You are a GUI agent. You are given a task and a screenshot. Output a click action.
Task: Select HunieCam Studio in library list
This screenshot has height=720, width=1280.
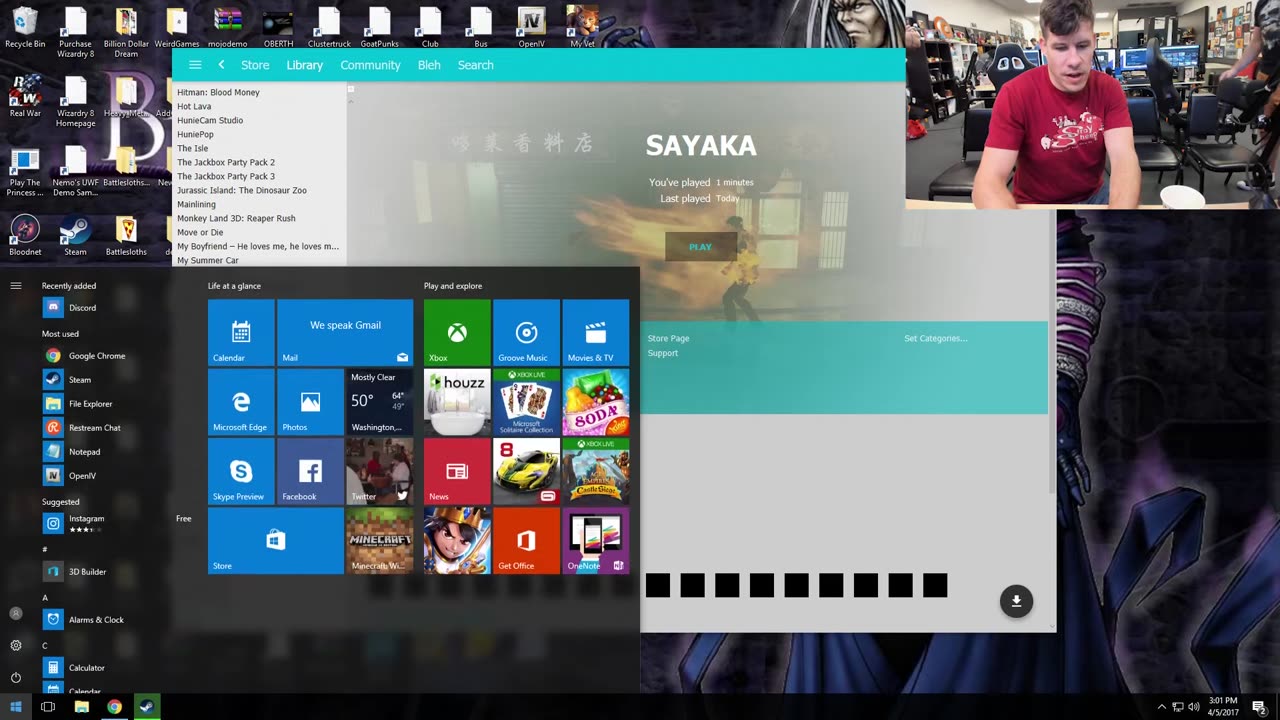tap(210, 120)
